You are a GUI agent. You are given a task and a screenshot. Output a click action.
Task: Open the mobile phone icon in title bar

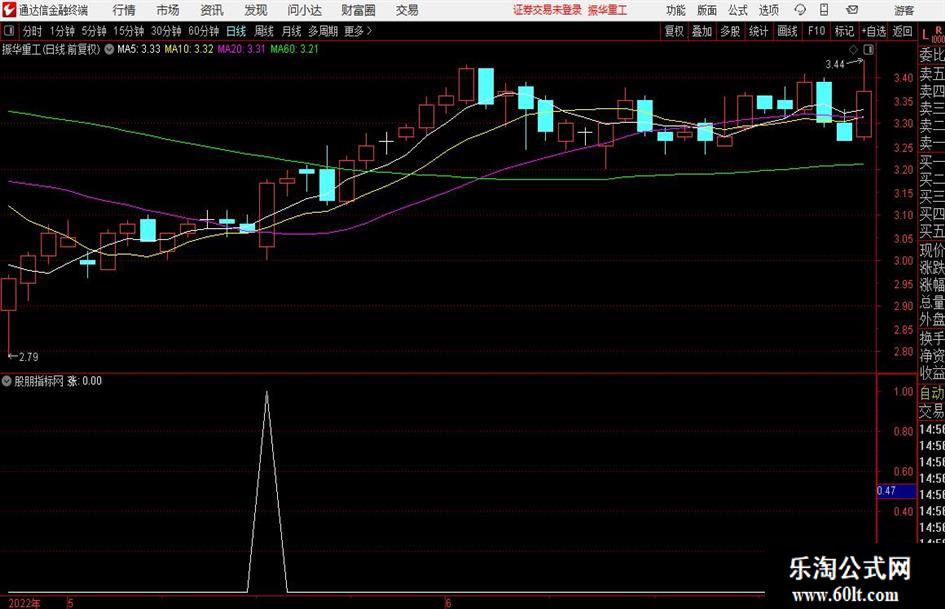824,10
